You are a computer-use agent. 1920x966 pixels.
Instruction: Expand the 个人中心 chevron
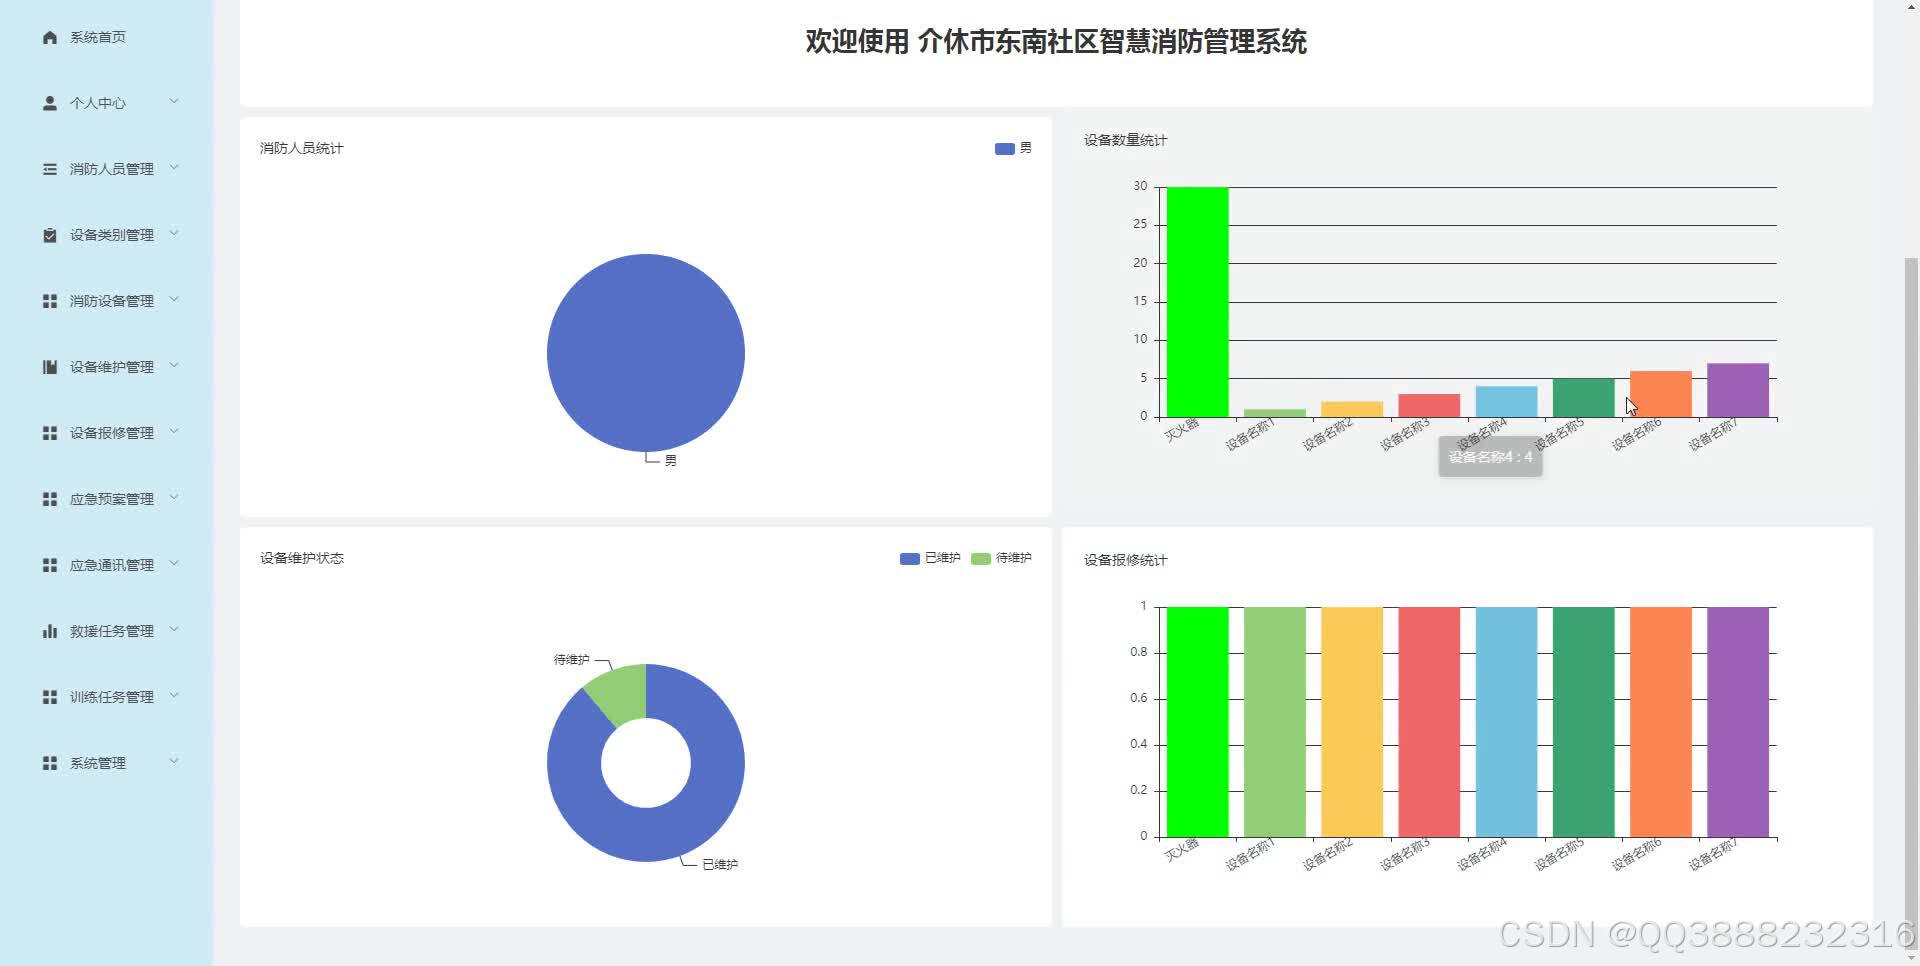174,101
